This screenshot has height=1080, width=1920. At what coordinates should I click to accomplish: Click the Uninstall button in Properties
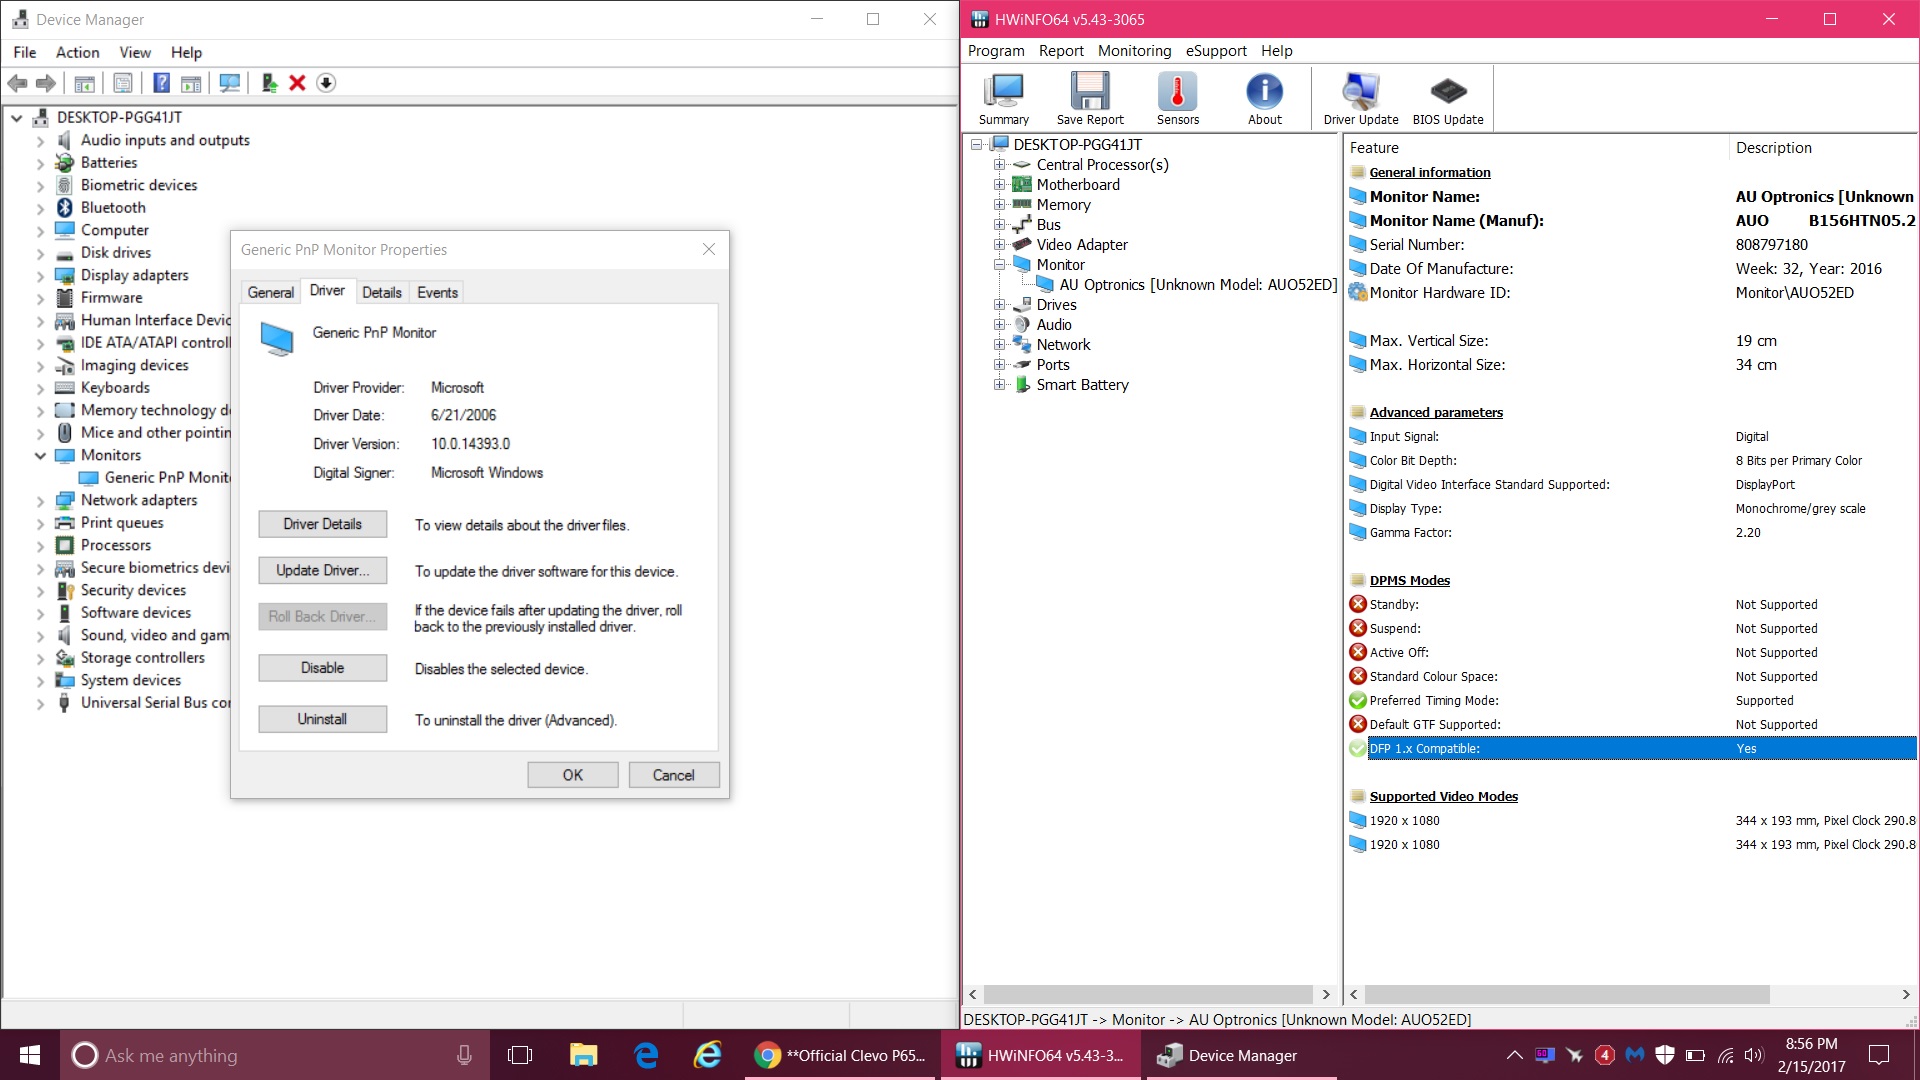[x=322, y=719]
